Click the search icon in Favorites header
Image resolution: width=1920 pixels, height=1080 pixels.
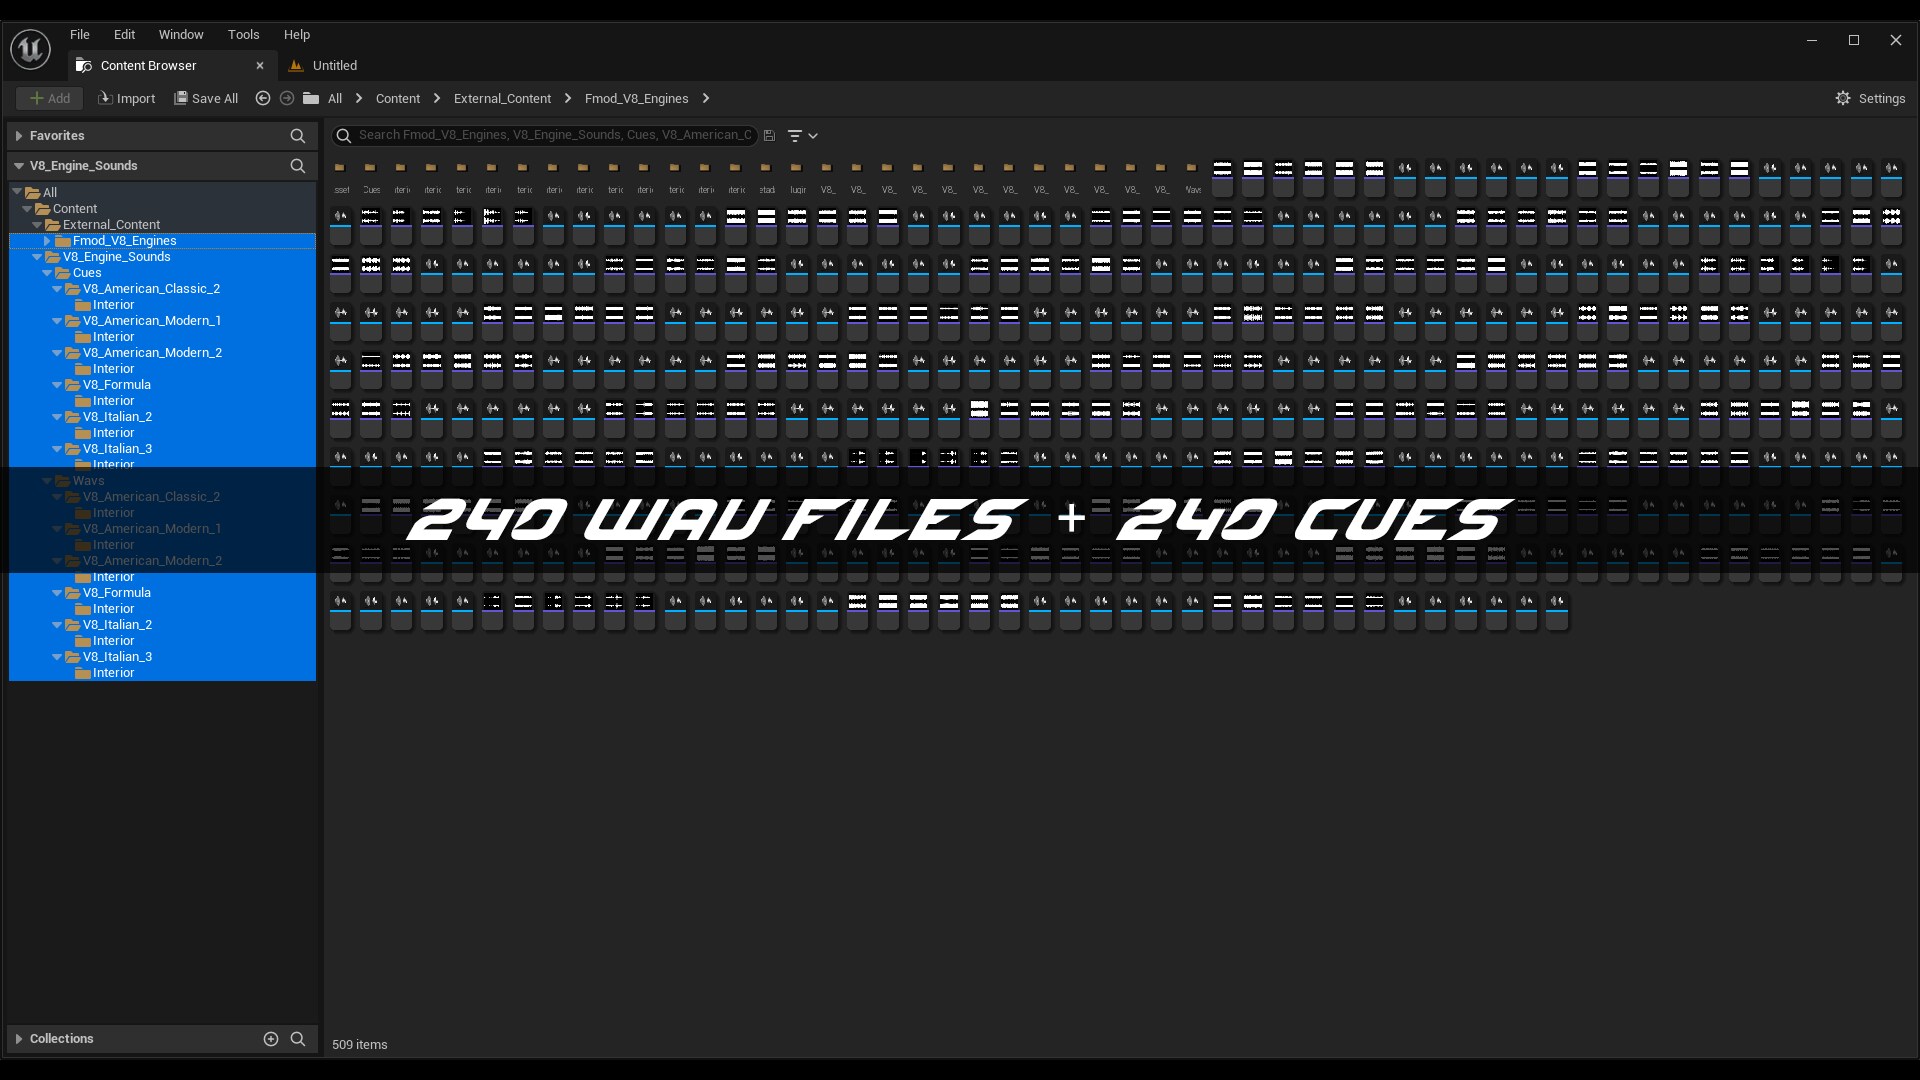[x=297, y=136]
